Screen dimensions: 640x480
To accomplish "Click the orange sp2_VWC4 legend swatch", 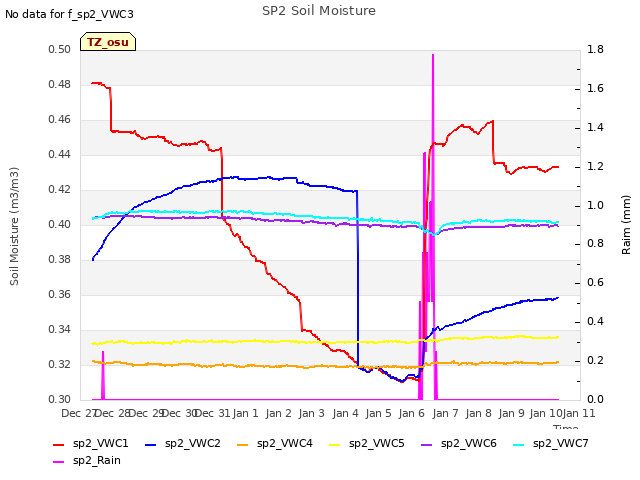I will pyautogui.click(x=243, y=444).
